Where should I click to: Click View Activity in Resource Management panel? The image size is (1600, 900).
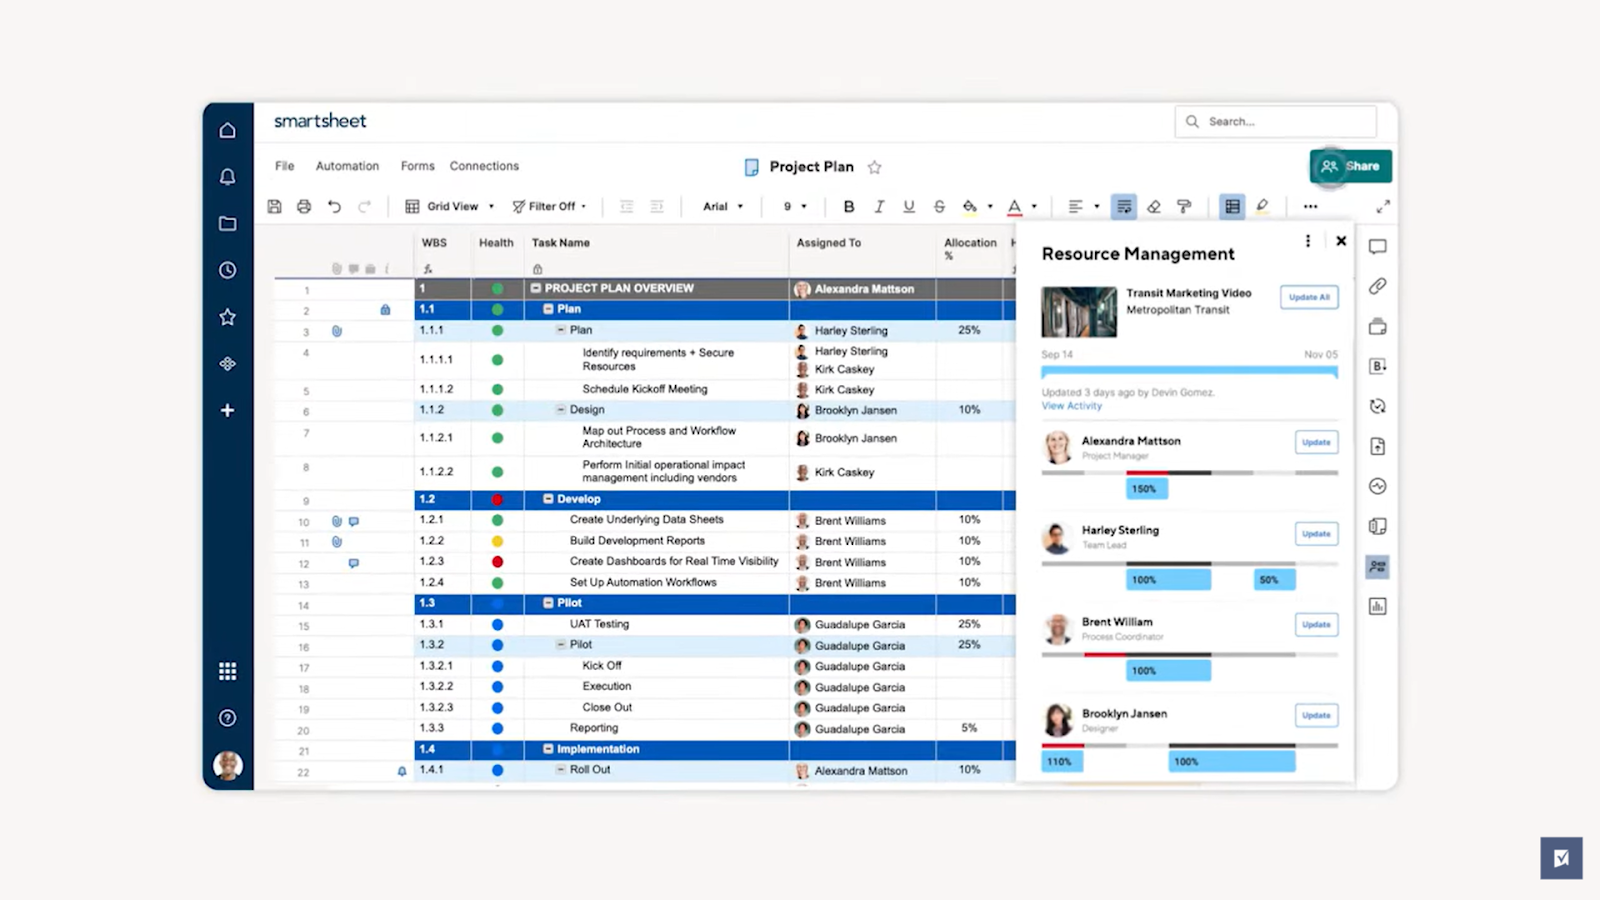(1071, 406)
